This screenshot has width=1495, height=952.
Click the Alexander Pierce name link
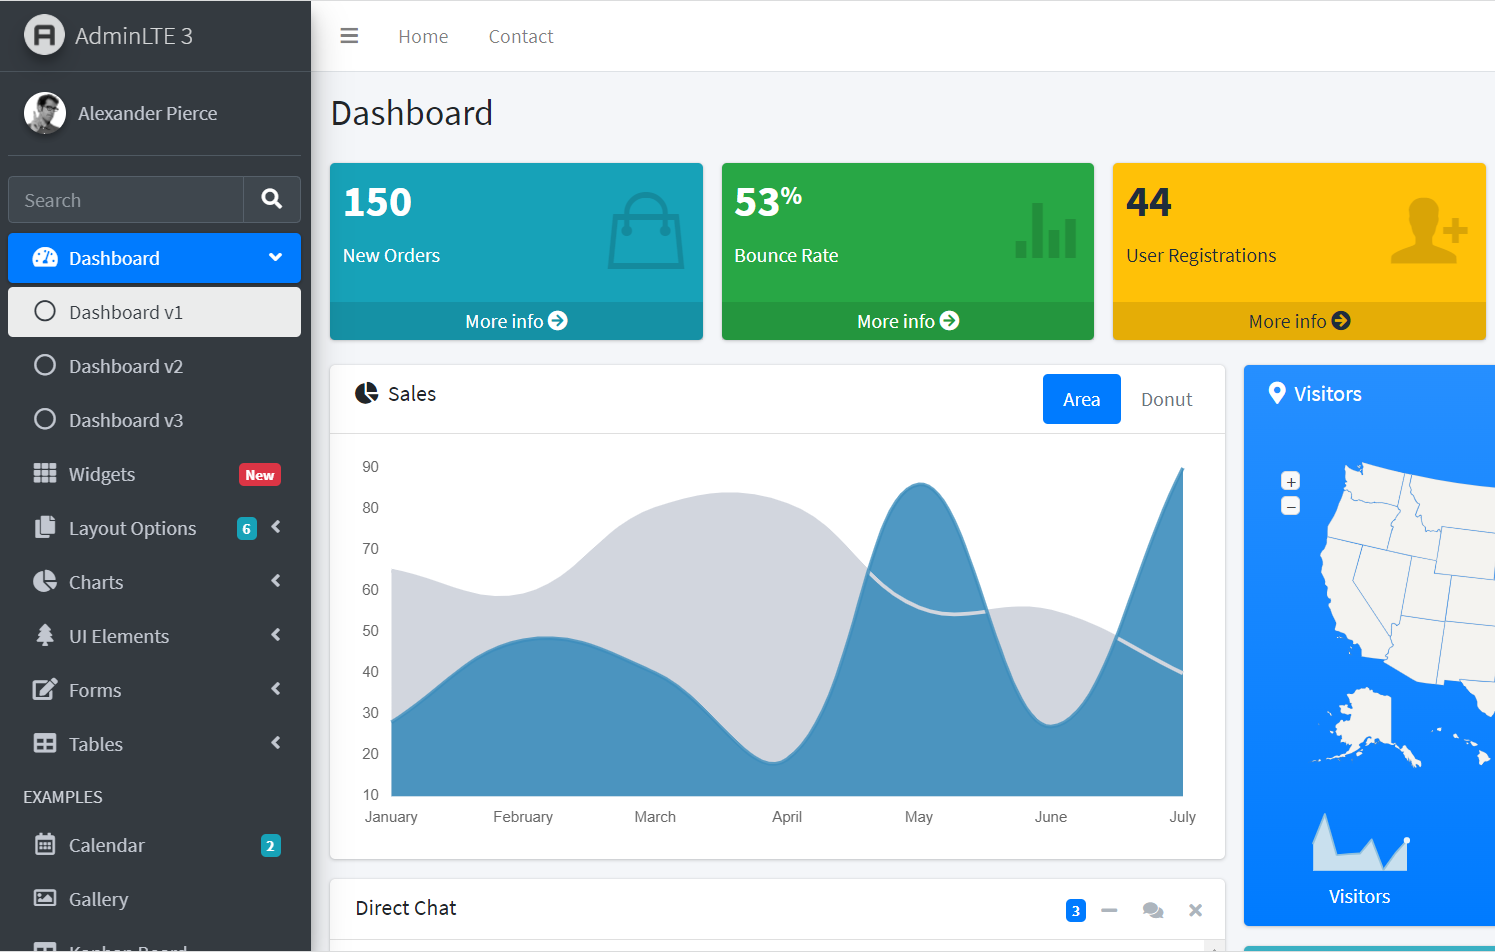click(148, 113)
